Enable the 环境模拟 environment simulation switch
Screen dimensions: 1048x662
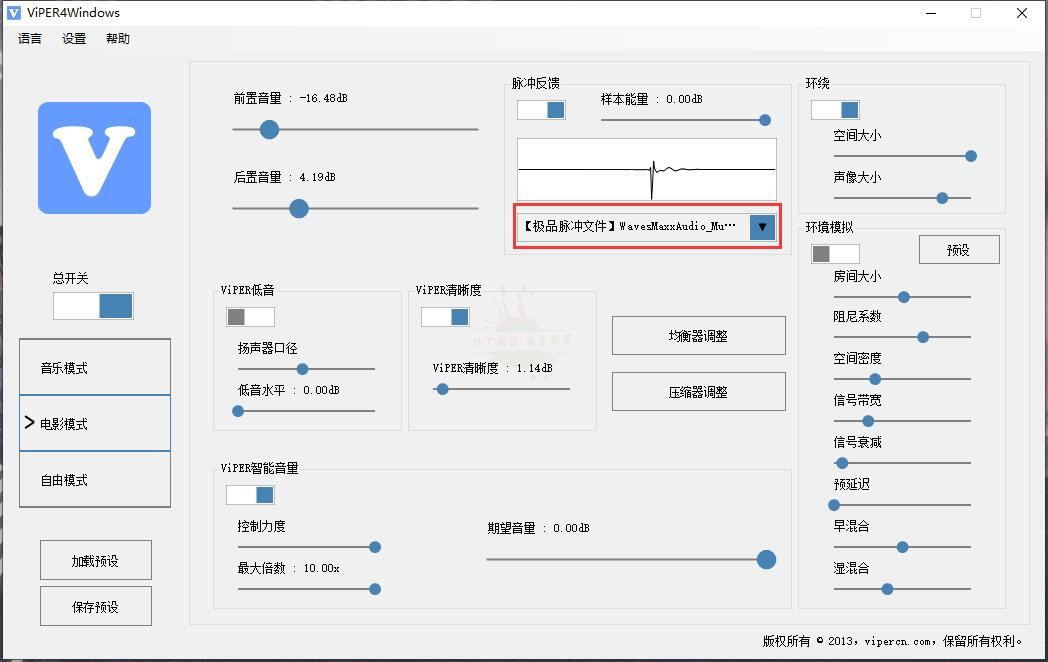pyautogui.click(x=834, y=253)
